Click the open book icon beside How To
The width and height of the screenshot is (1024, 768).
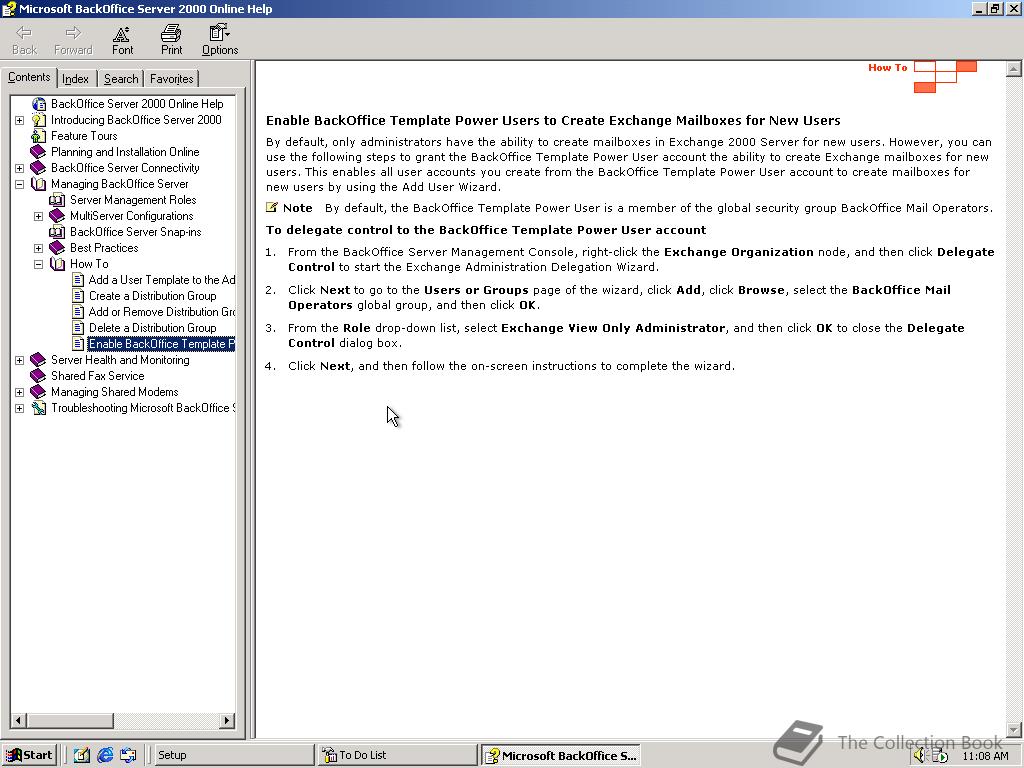(57, 264)
